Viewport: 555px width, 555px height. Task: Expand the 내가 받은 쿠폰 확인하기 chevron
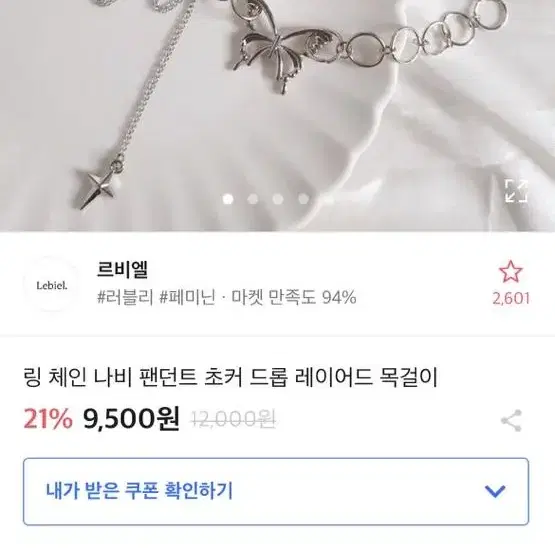click(494, 491)
